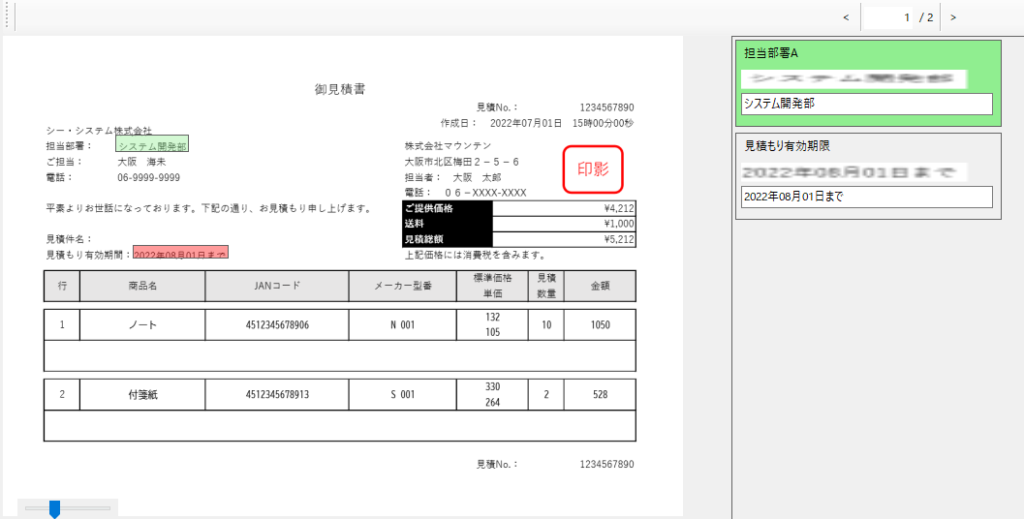Click the blurred date image in 見積もり有効期限
This screenshot has width=1024, height=519.
[x=854, y=172]
